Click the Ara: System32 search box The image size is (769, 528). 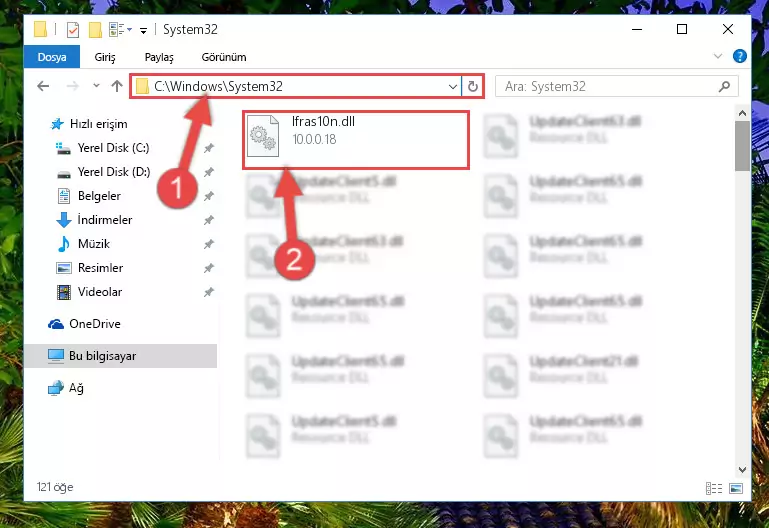616,86
